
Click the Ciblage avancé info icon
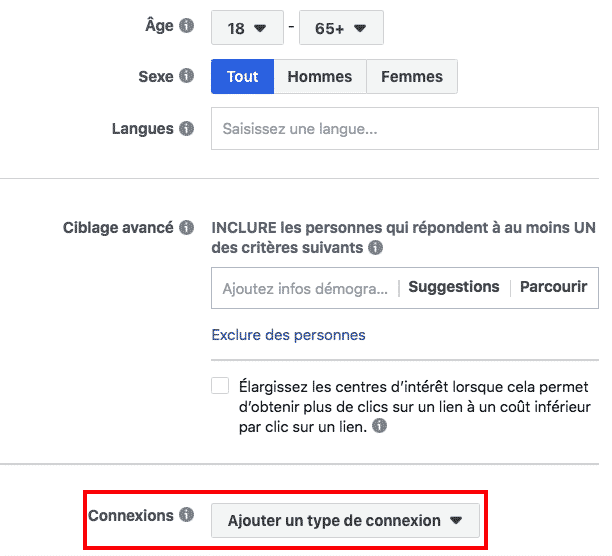[186, 228]
